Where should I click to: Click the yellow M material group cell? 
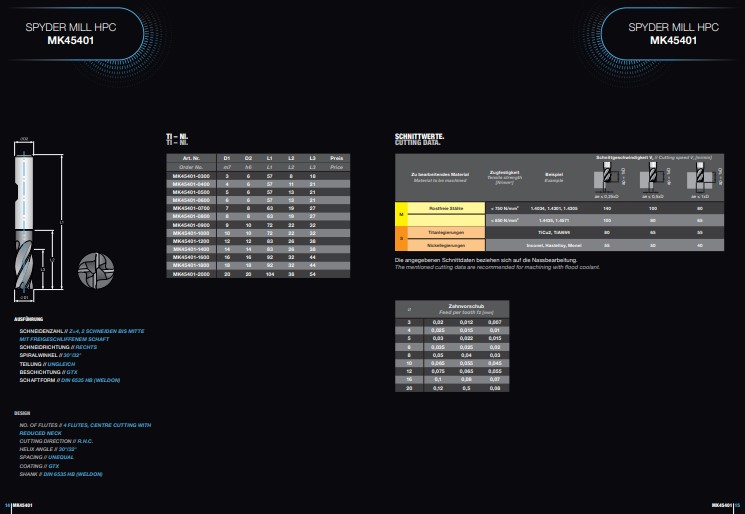(401, 214)
